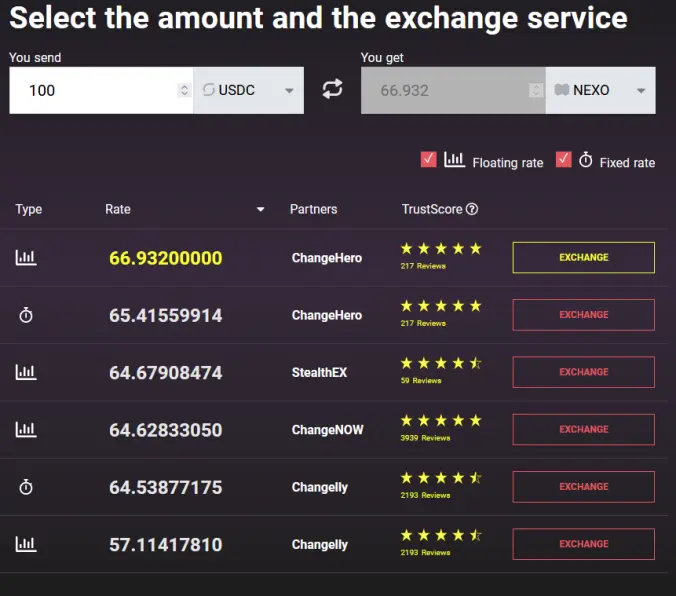This screenshot has width=676, height=596.
Task: Uncheck the Floating rate checkbox
Action: (429, 160)
